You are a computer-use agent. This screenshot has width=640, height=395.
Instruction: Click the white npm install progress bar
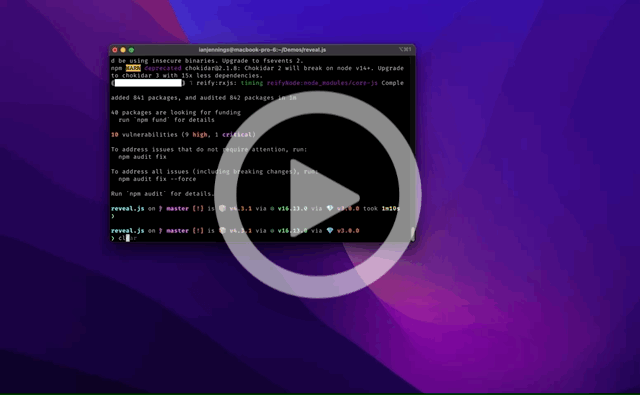pyautogui.click(x=148, y=83)
